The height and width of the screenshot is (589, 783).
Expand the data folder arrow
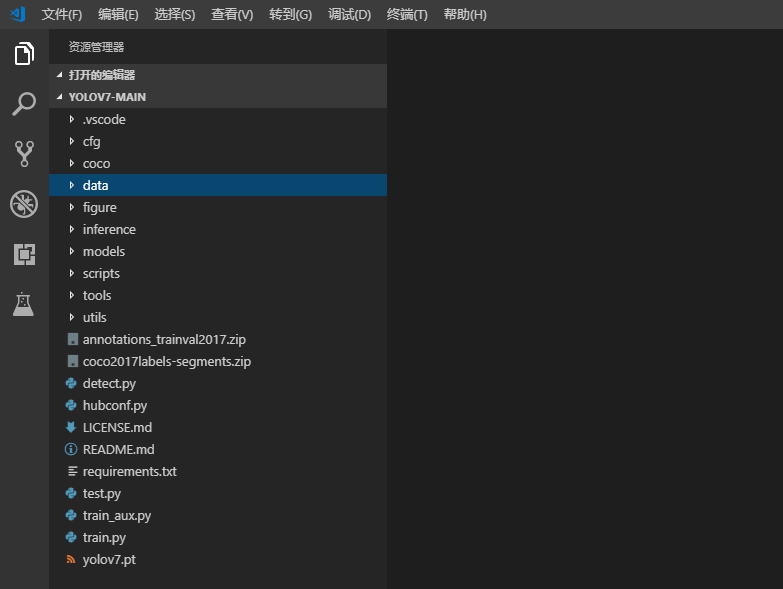(72, 185)
